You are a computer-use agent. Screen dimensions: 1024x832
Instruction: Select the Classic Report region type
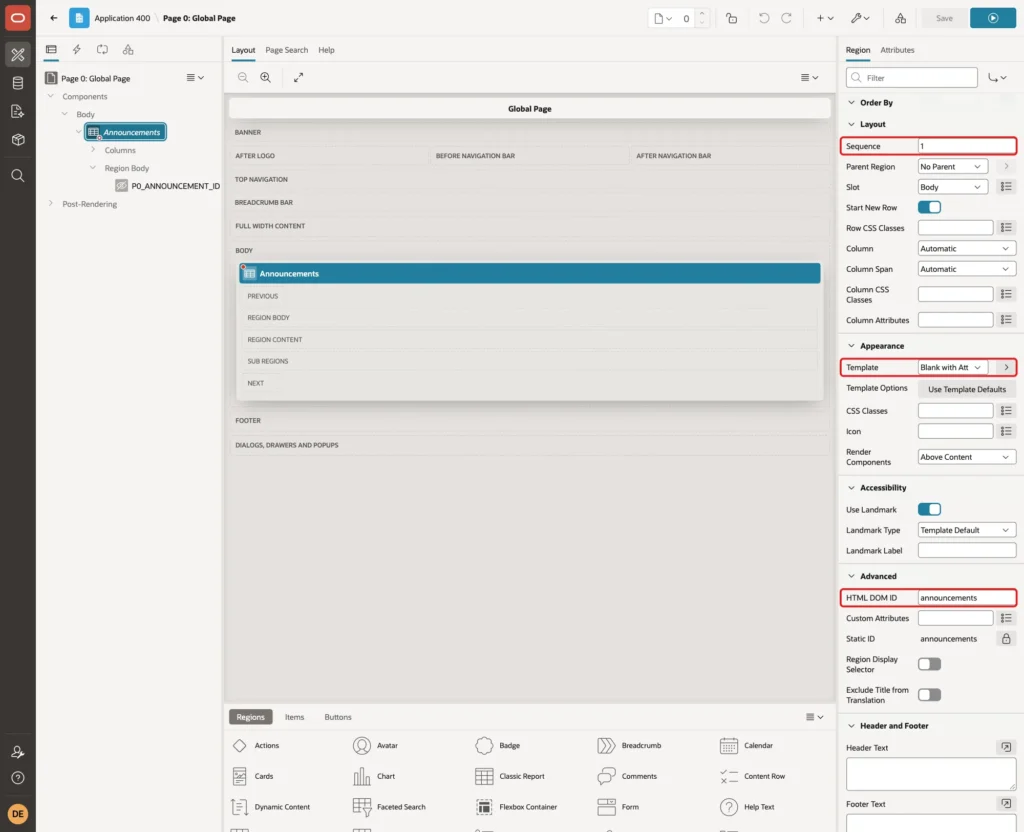coord(511,776)
